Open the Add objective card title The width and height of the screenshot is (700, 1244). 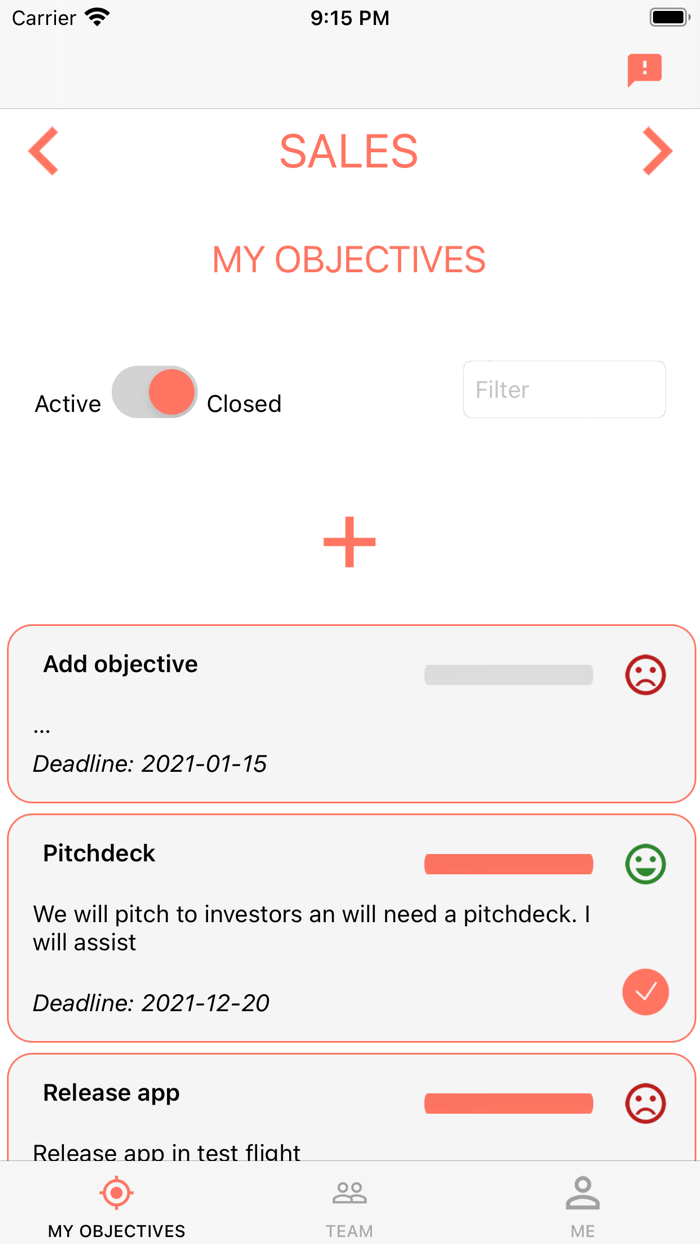[121, 664]
